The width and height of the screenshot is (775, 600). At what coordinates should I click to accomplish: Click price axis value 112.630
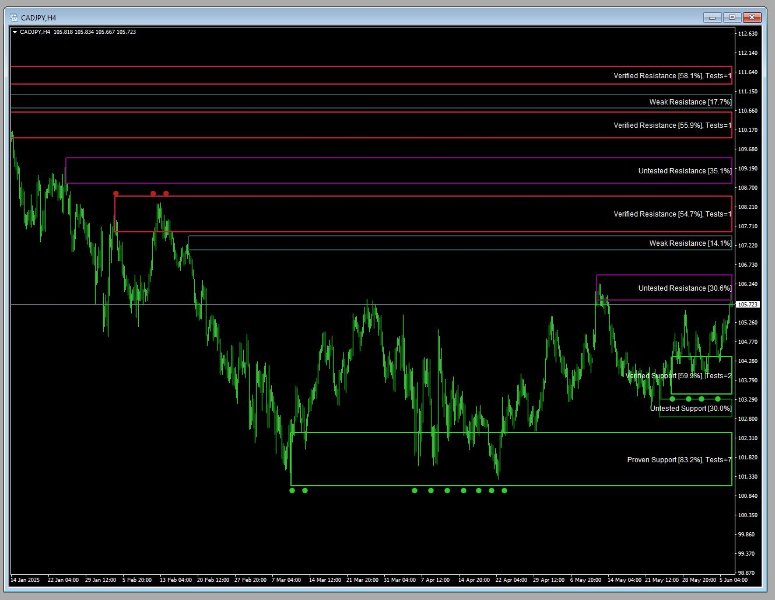(x=747, y=34)
